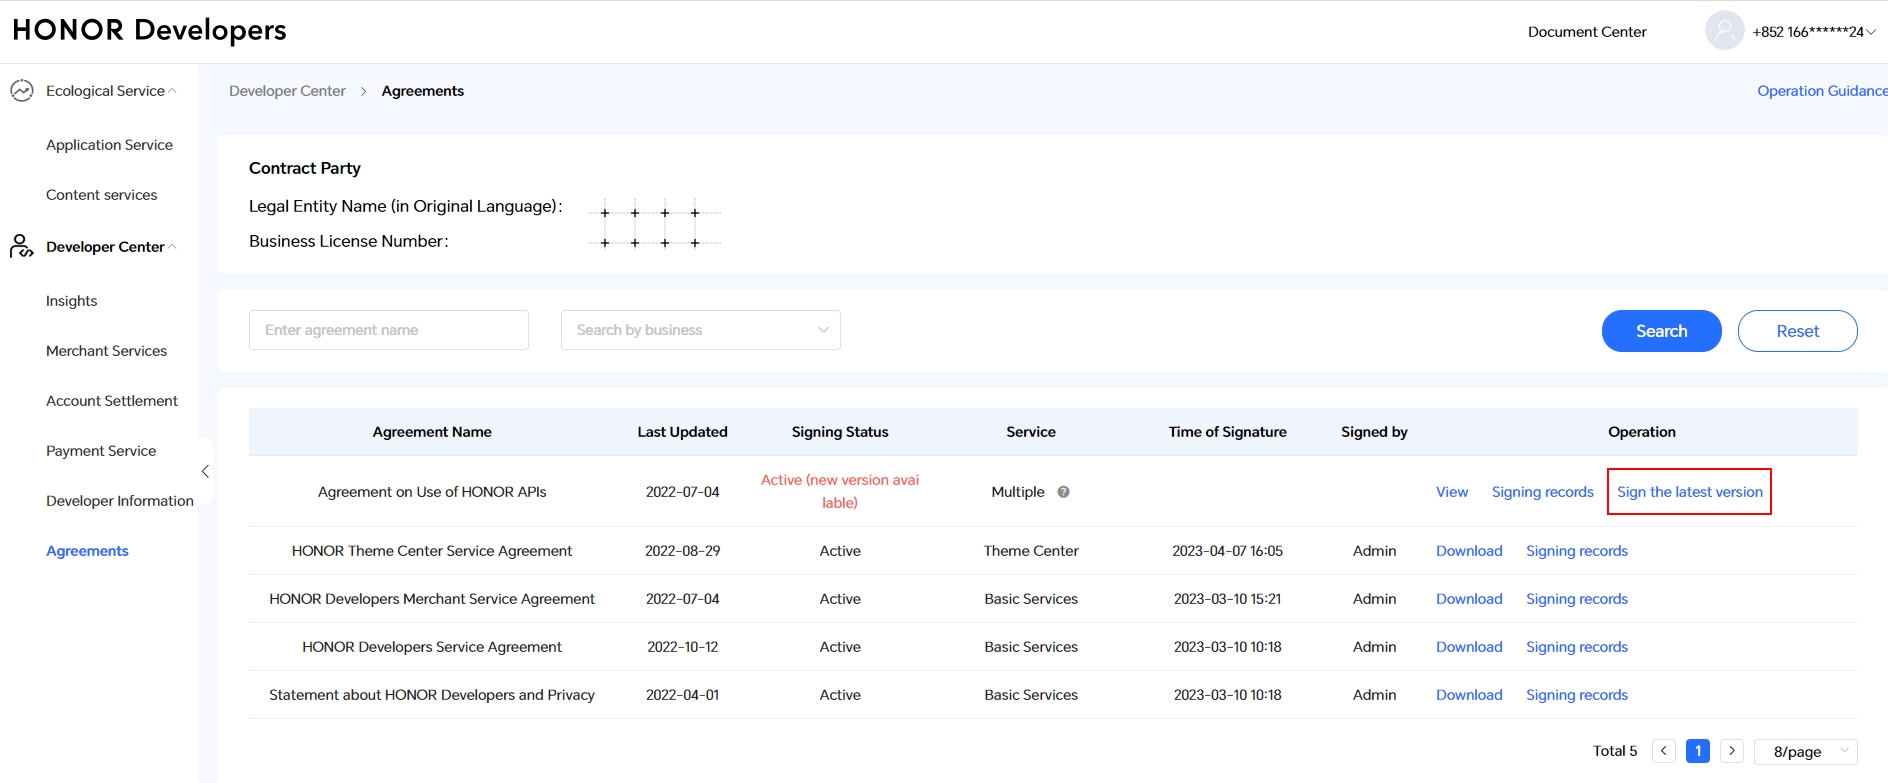Open Merchant Services in sidebar

106,351
